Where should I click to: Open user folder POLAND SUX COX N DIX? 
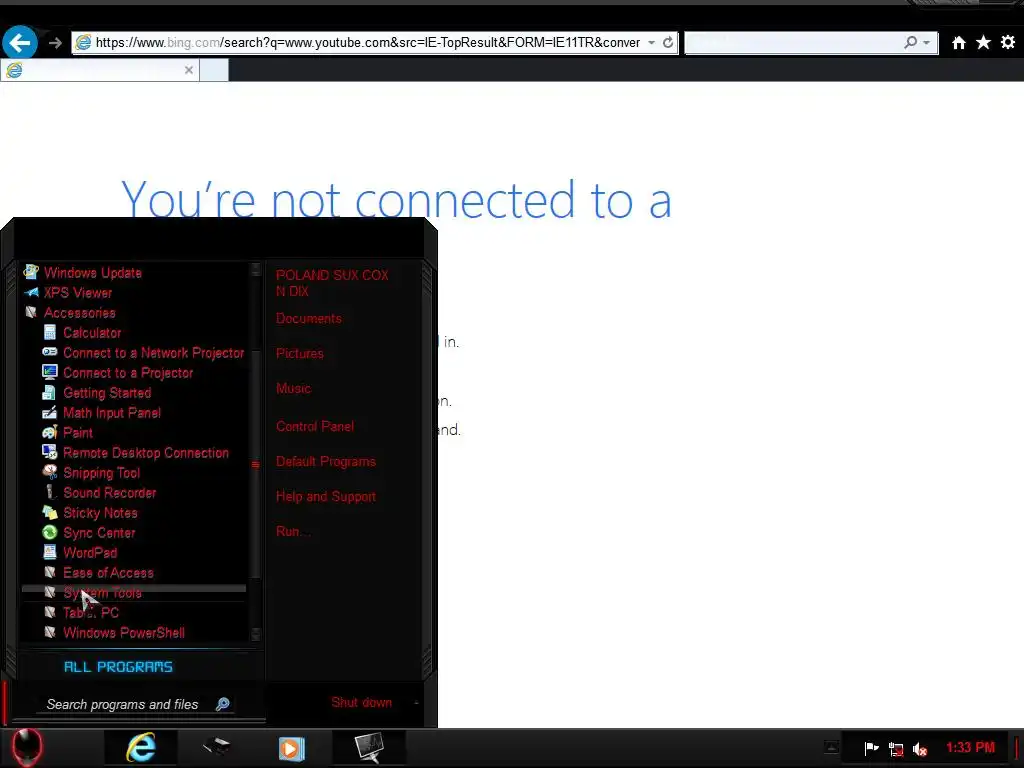(x=332, y=283)
